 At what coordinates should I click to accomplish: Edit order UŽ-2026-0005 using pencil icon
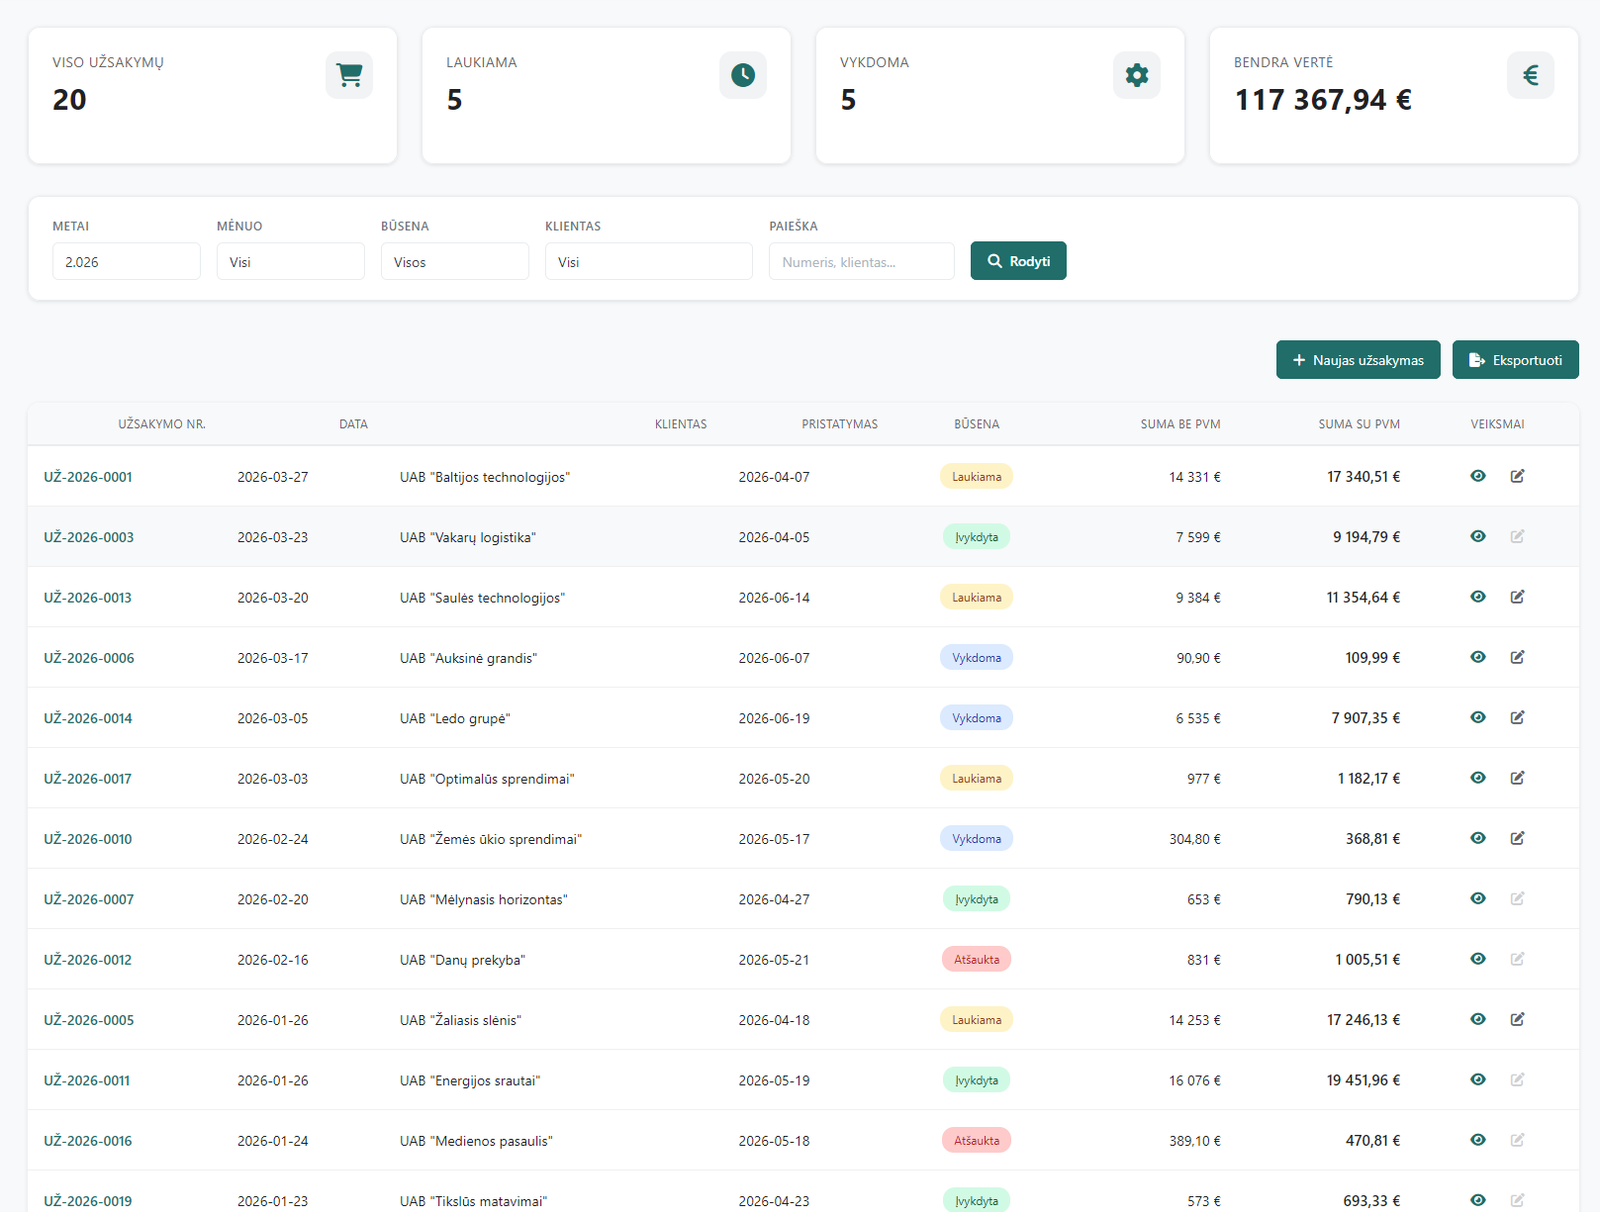[x=1517, y=1019]
